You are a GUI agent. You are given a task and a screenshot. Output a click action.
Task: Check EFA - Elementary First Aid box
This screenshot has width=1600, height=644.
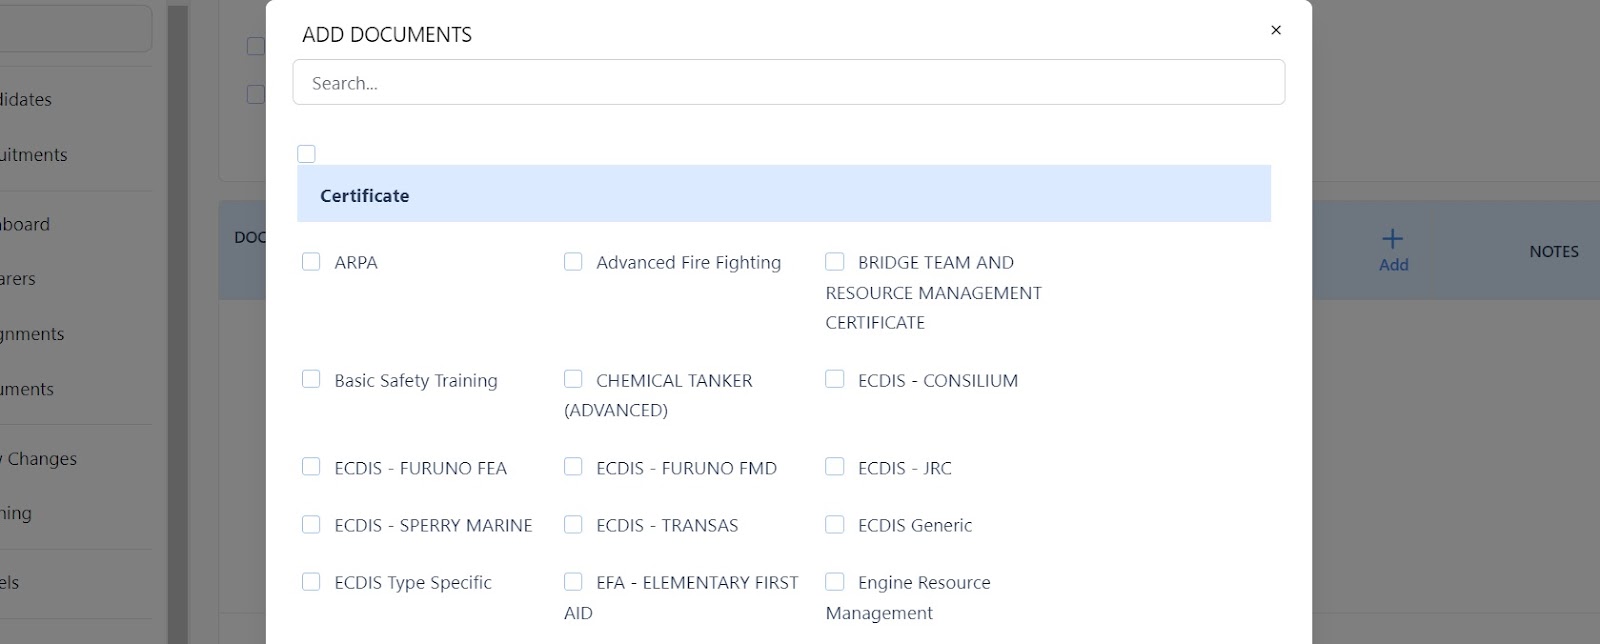tap(573, 582)
